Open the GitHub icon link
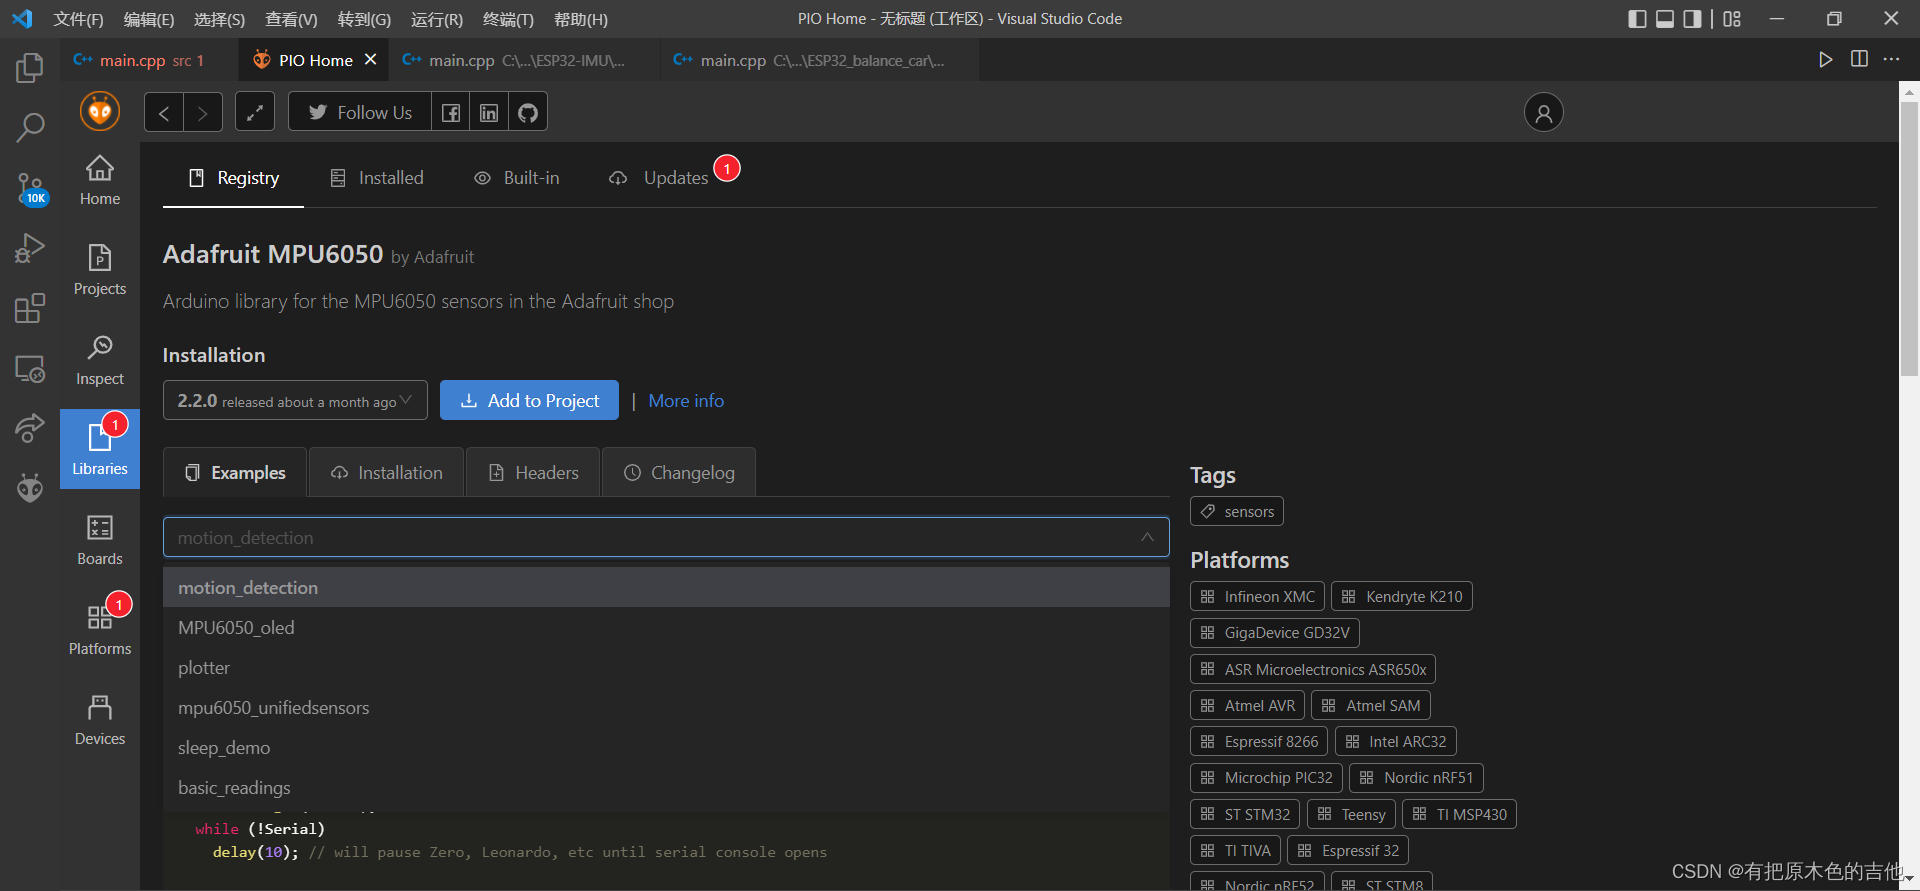The width and height of the screenshot is (1920, 891). 528,112
